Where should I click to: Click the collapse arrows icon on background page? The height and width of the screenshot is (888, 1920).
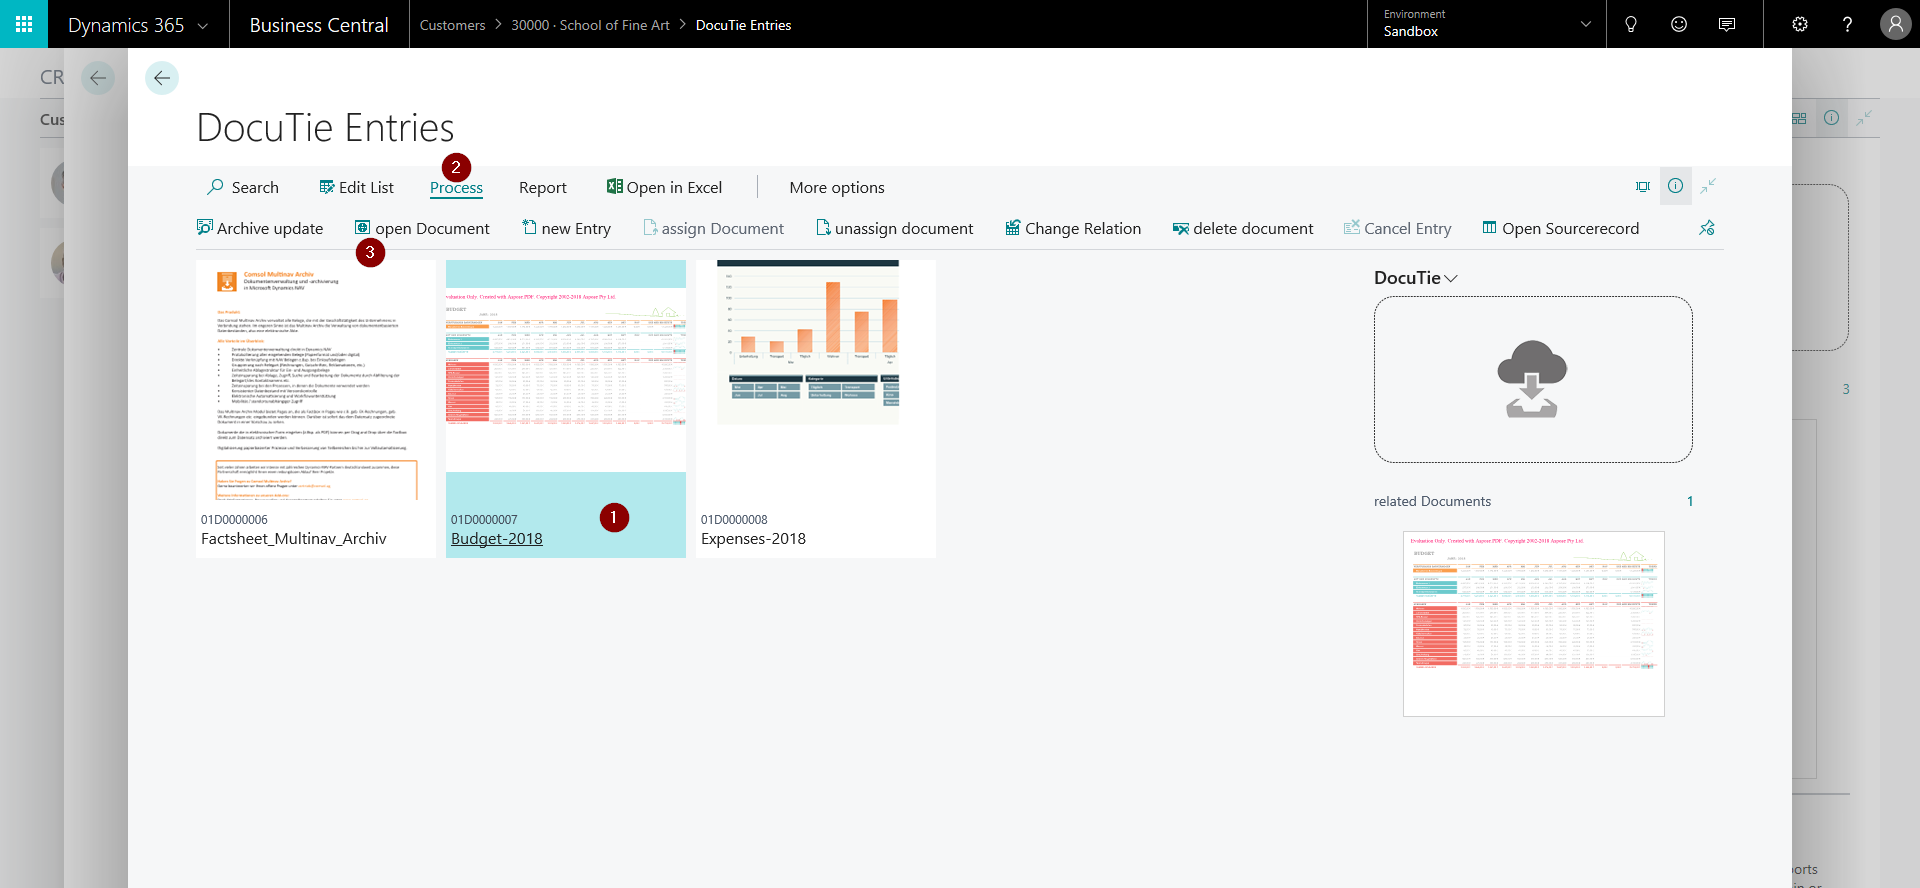pyautogui.click(x=1864, y=118)
